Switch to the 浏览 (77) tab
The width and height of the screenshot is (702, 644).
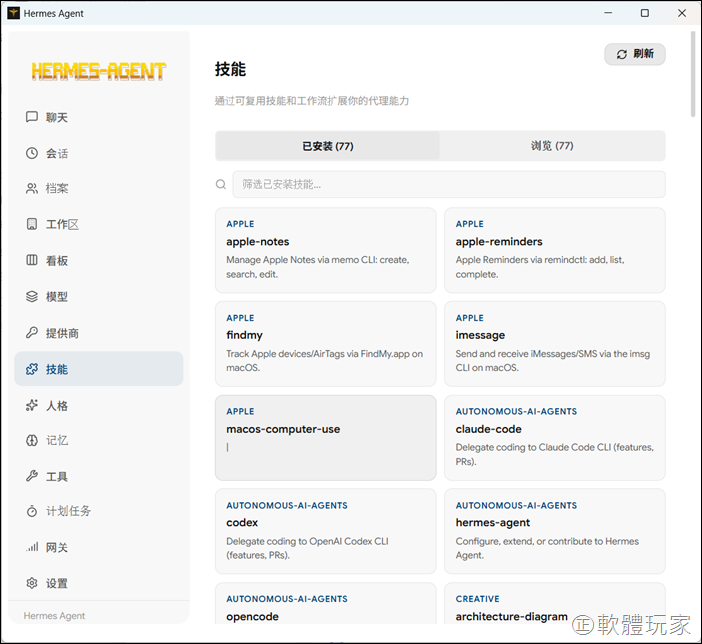point(552,146)
